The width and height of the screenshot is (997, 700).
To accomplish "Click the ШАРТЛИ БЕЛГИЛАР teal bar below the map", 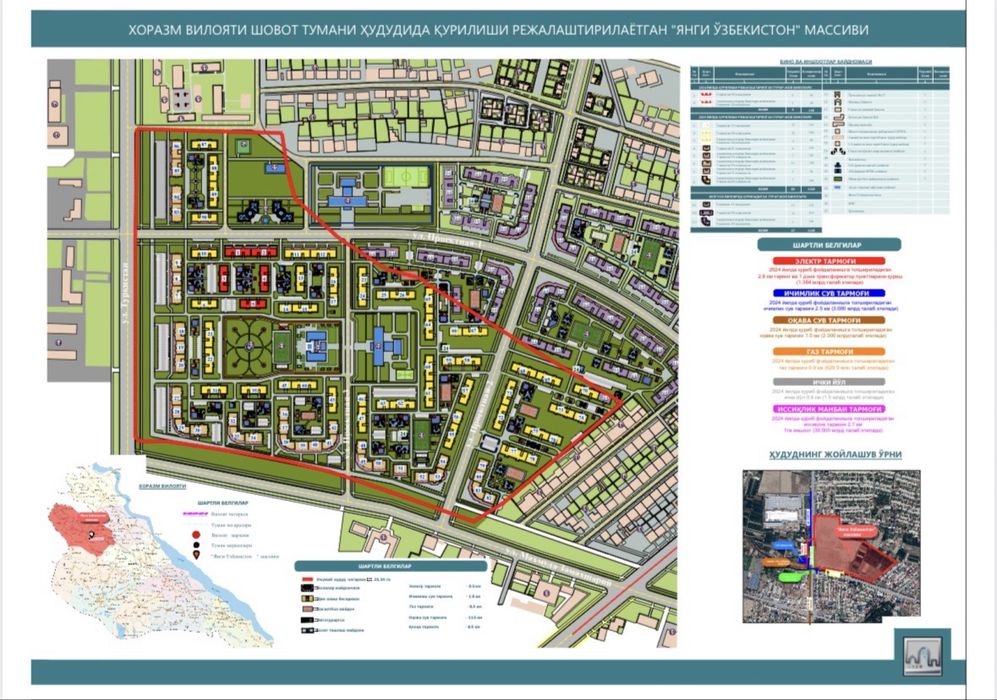I will tap(390, 566).
